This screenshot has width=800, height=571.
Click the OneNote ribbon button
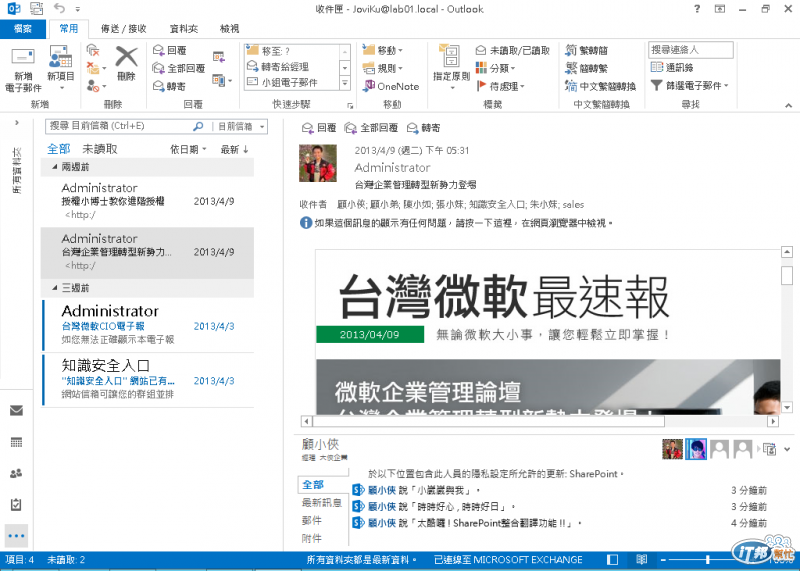(x=391, y=86)
